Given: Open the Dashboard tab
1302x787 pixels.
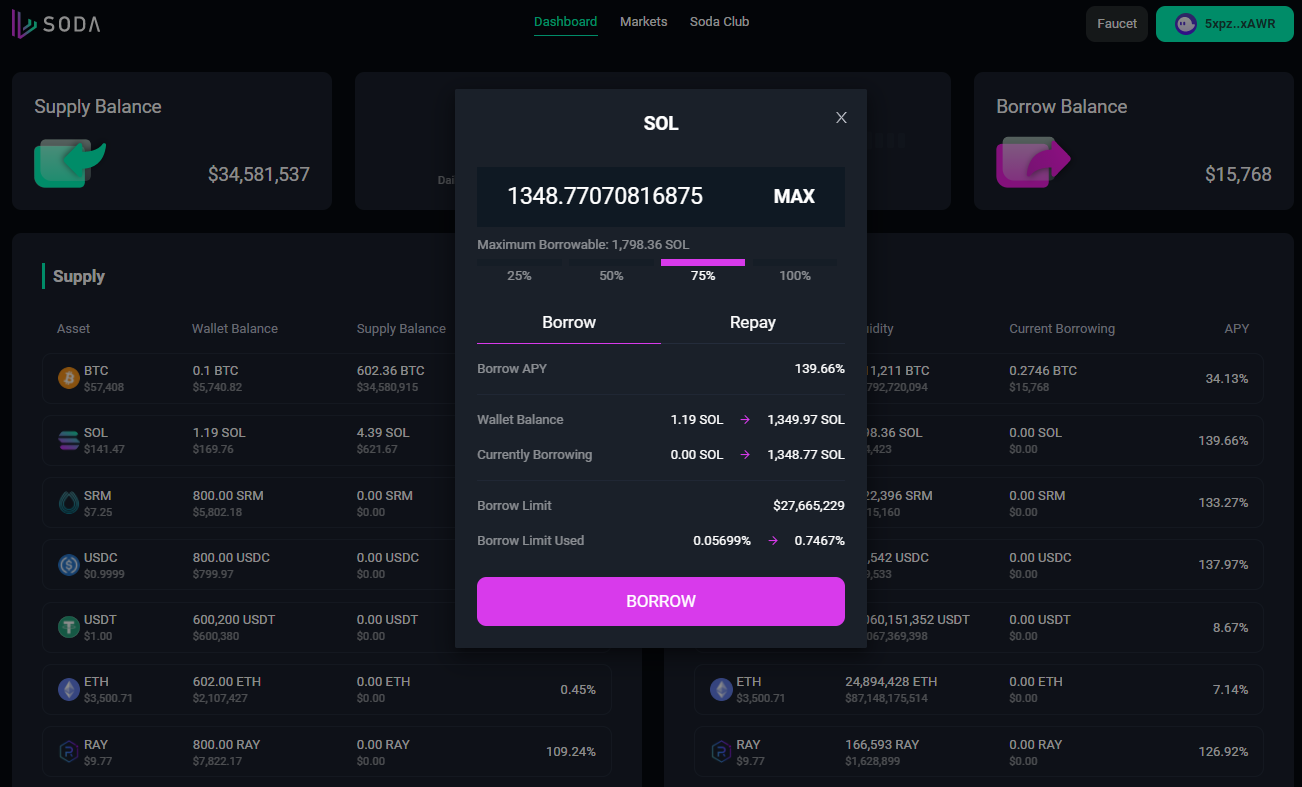Looking at the screenshot, I should point(565,22).
